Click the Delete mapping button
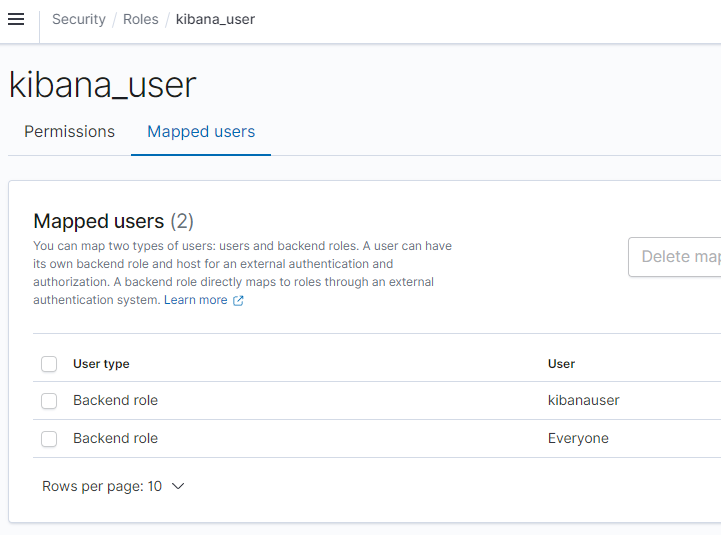 pos(675,257)
